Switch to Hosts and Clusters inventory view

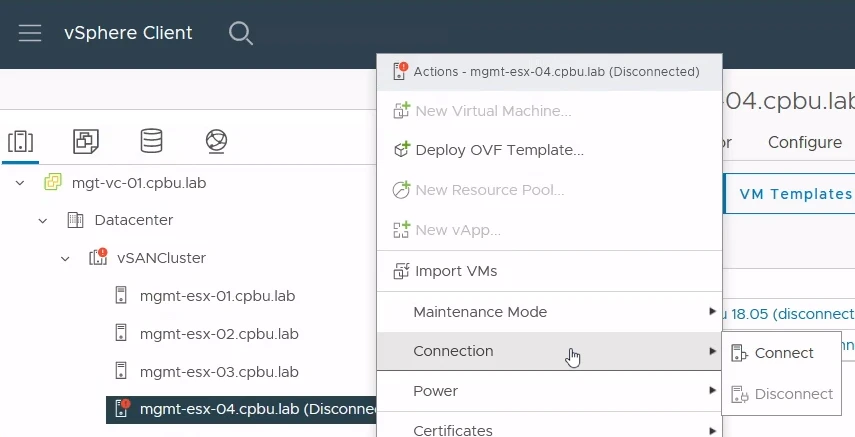21,142
